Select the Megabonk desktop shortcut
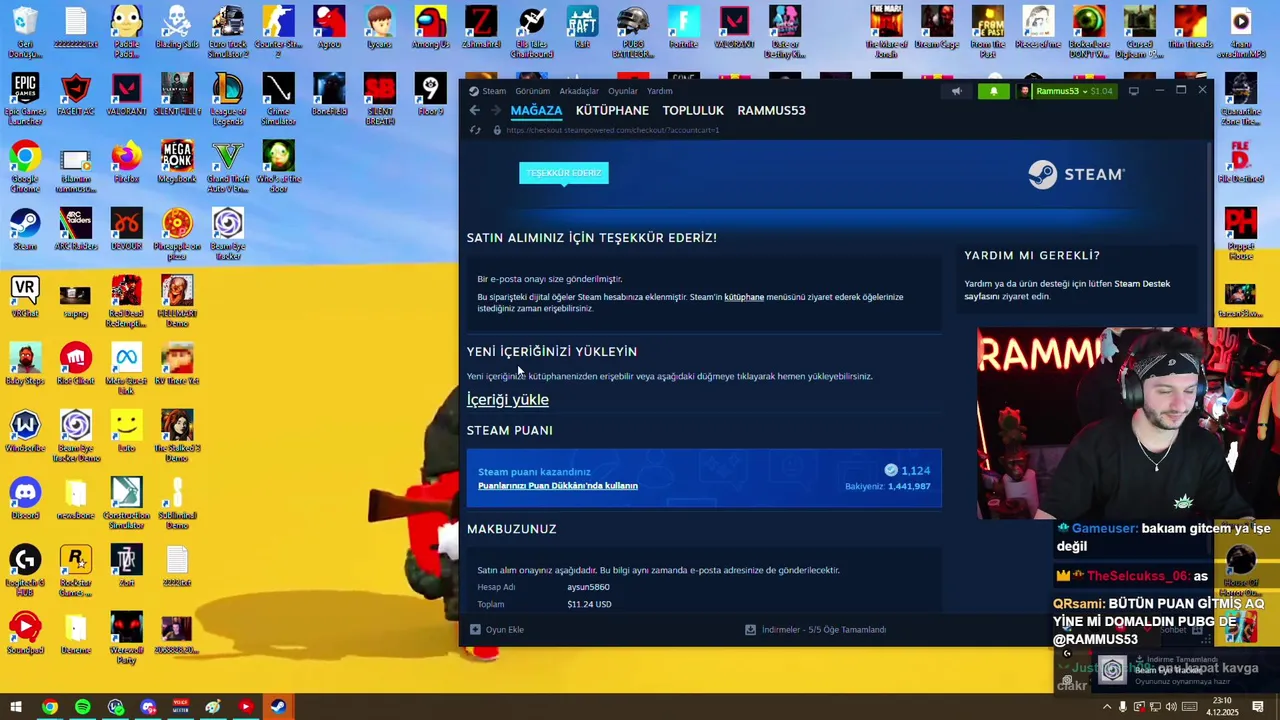The width and height of the screenshot is (1280, 720). pos(177,162)
